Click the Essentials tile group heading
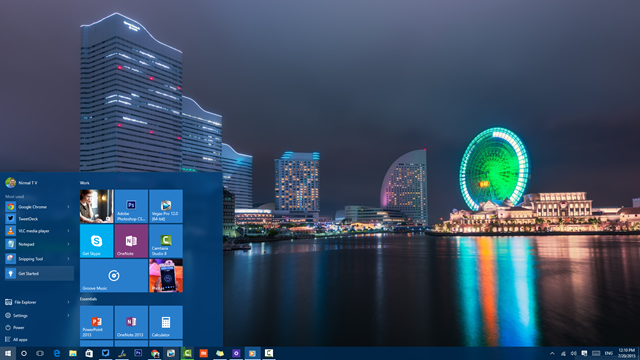 (x=88, y=299)
